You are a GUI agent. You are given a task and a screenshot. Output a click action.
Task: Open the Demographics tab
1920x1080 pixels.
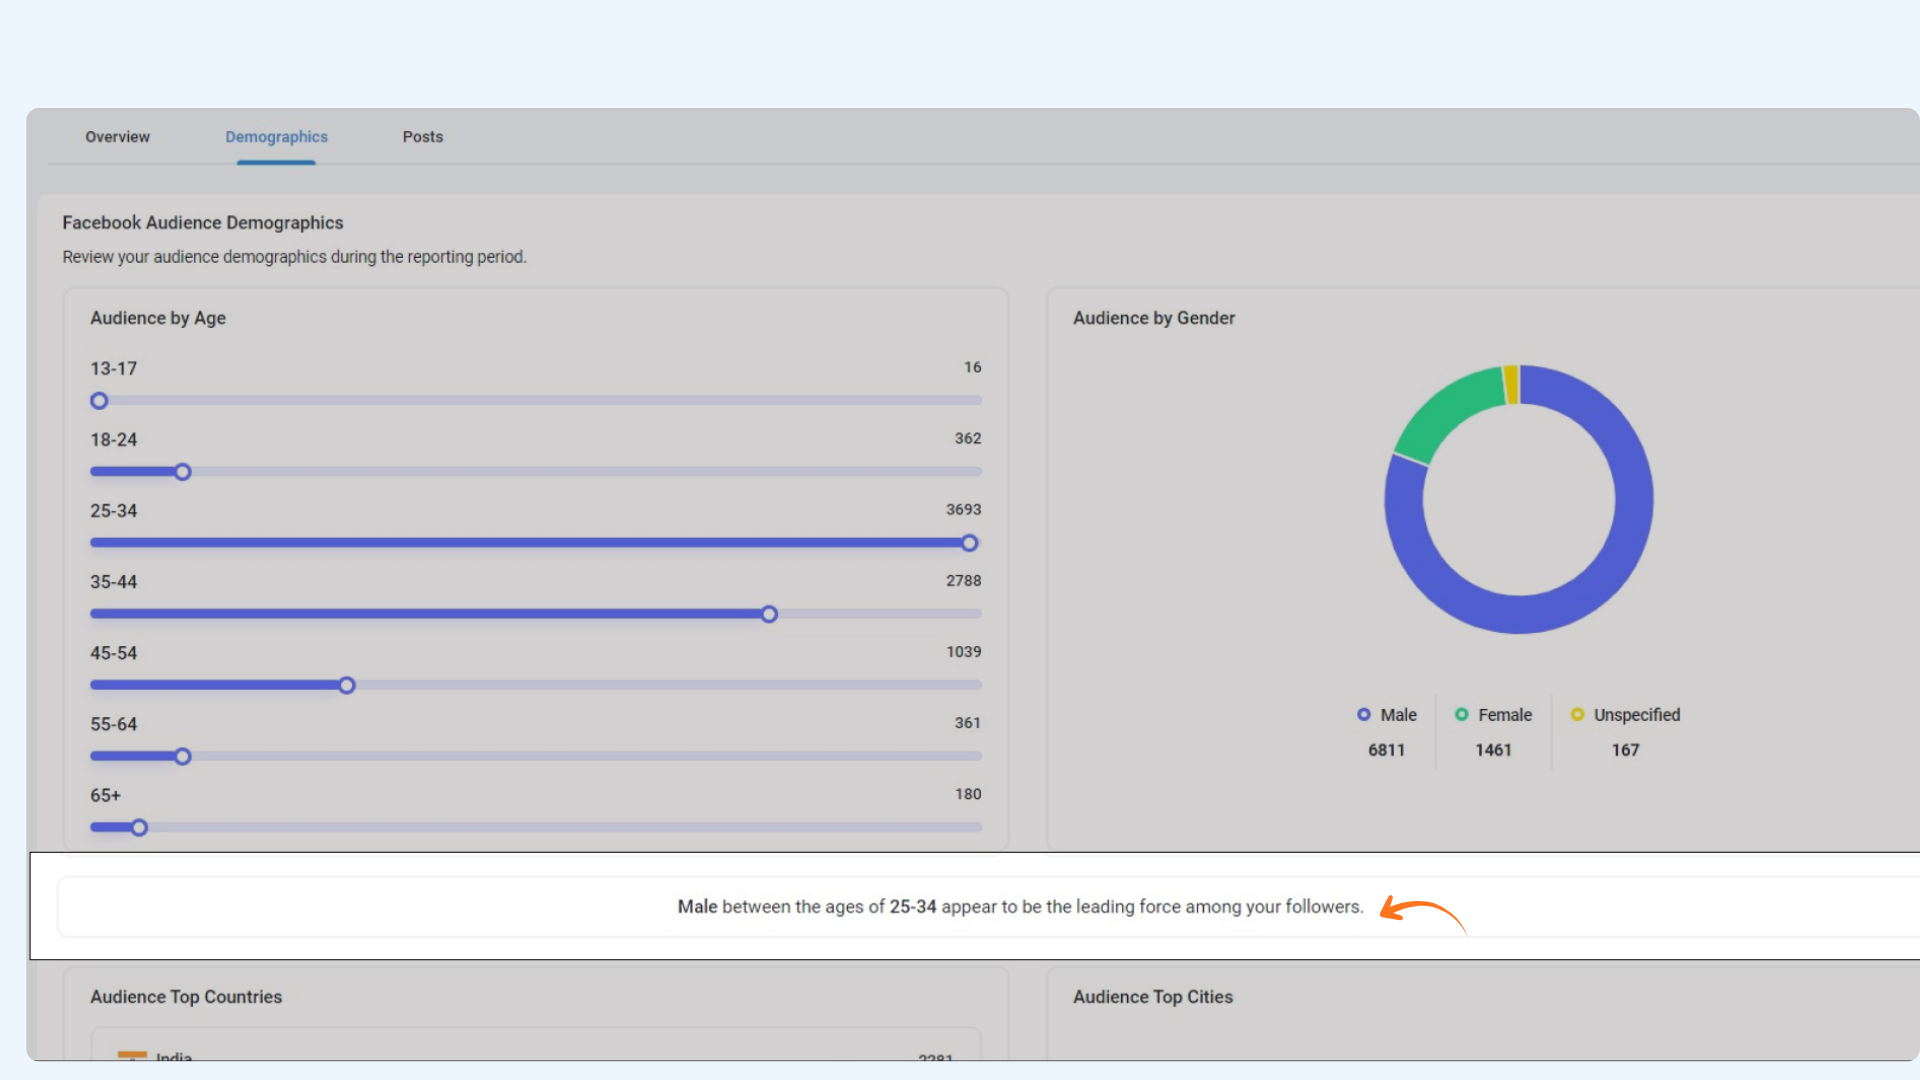(x=276, y=137)
